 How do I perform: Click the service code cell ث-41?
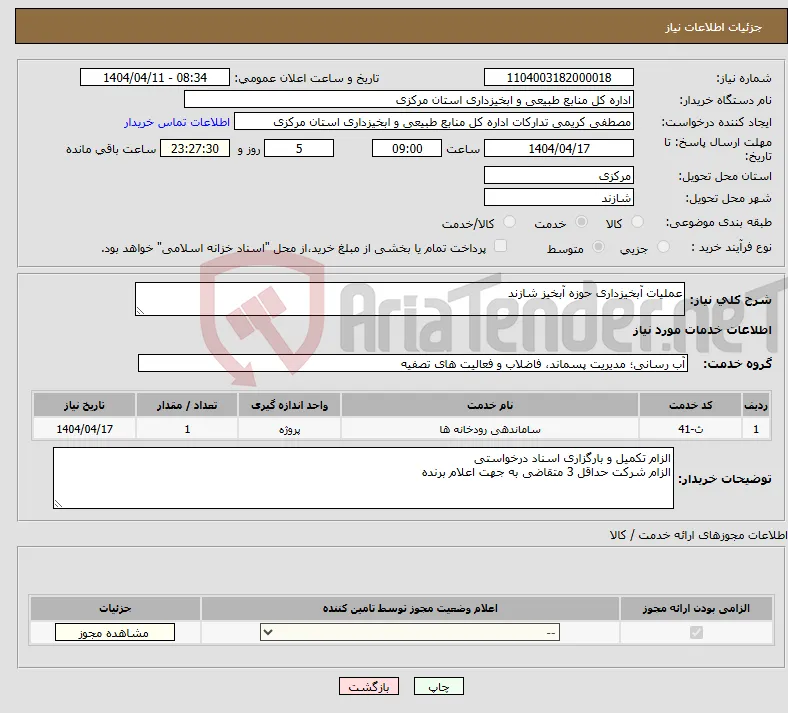point(691,429)
